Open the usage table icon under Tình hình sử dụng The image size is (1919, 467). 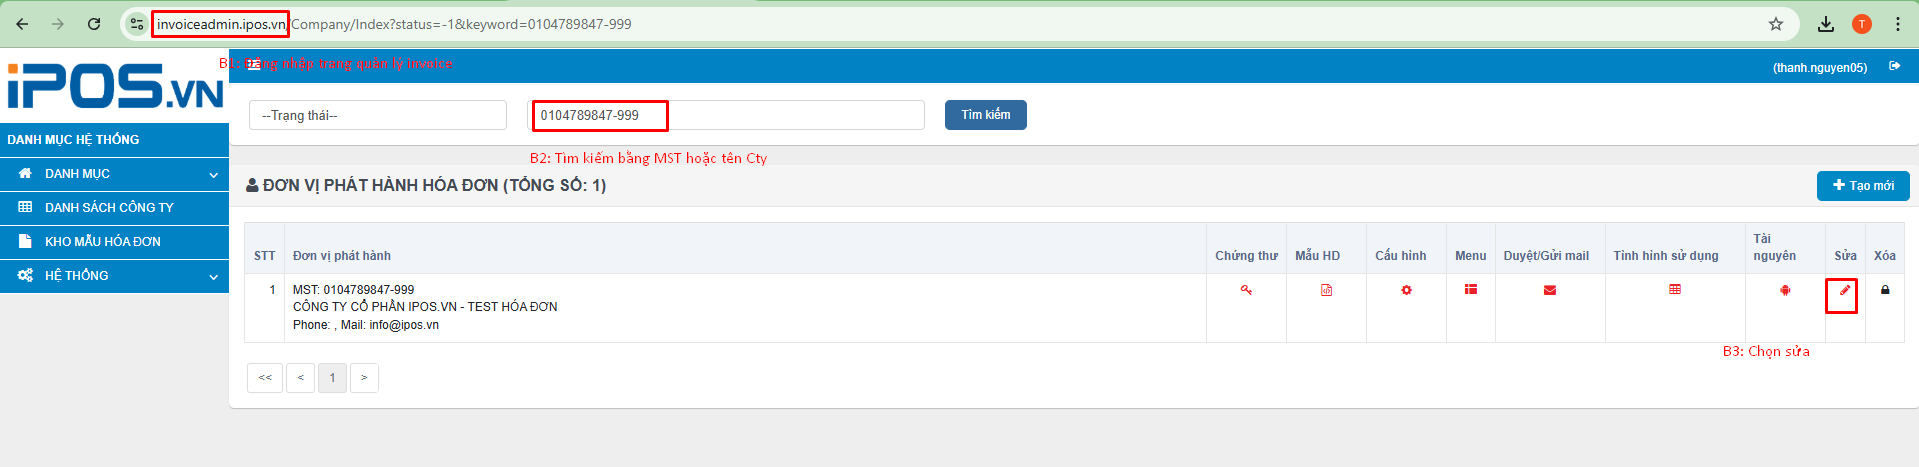(1675, 289)
